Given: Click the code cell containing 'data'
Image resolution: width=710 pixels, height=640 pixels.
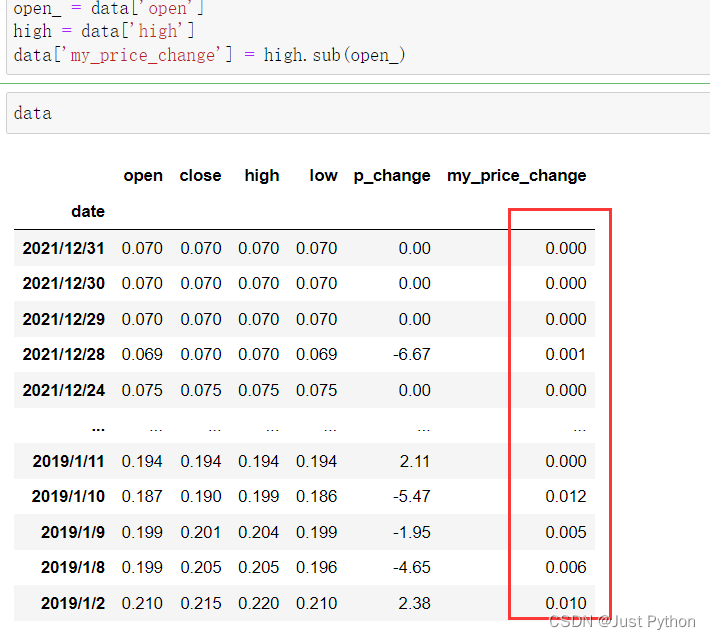Looking at the screenshot, I should pyautogui.click(x=358, y=113).
